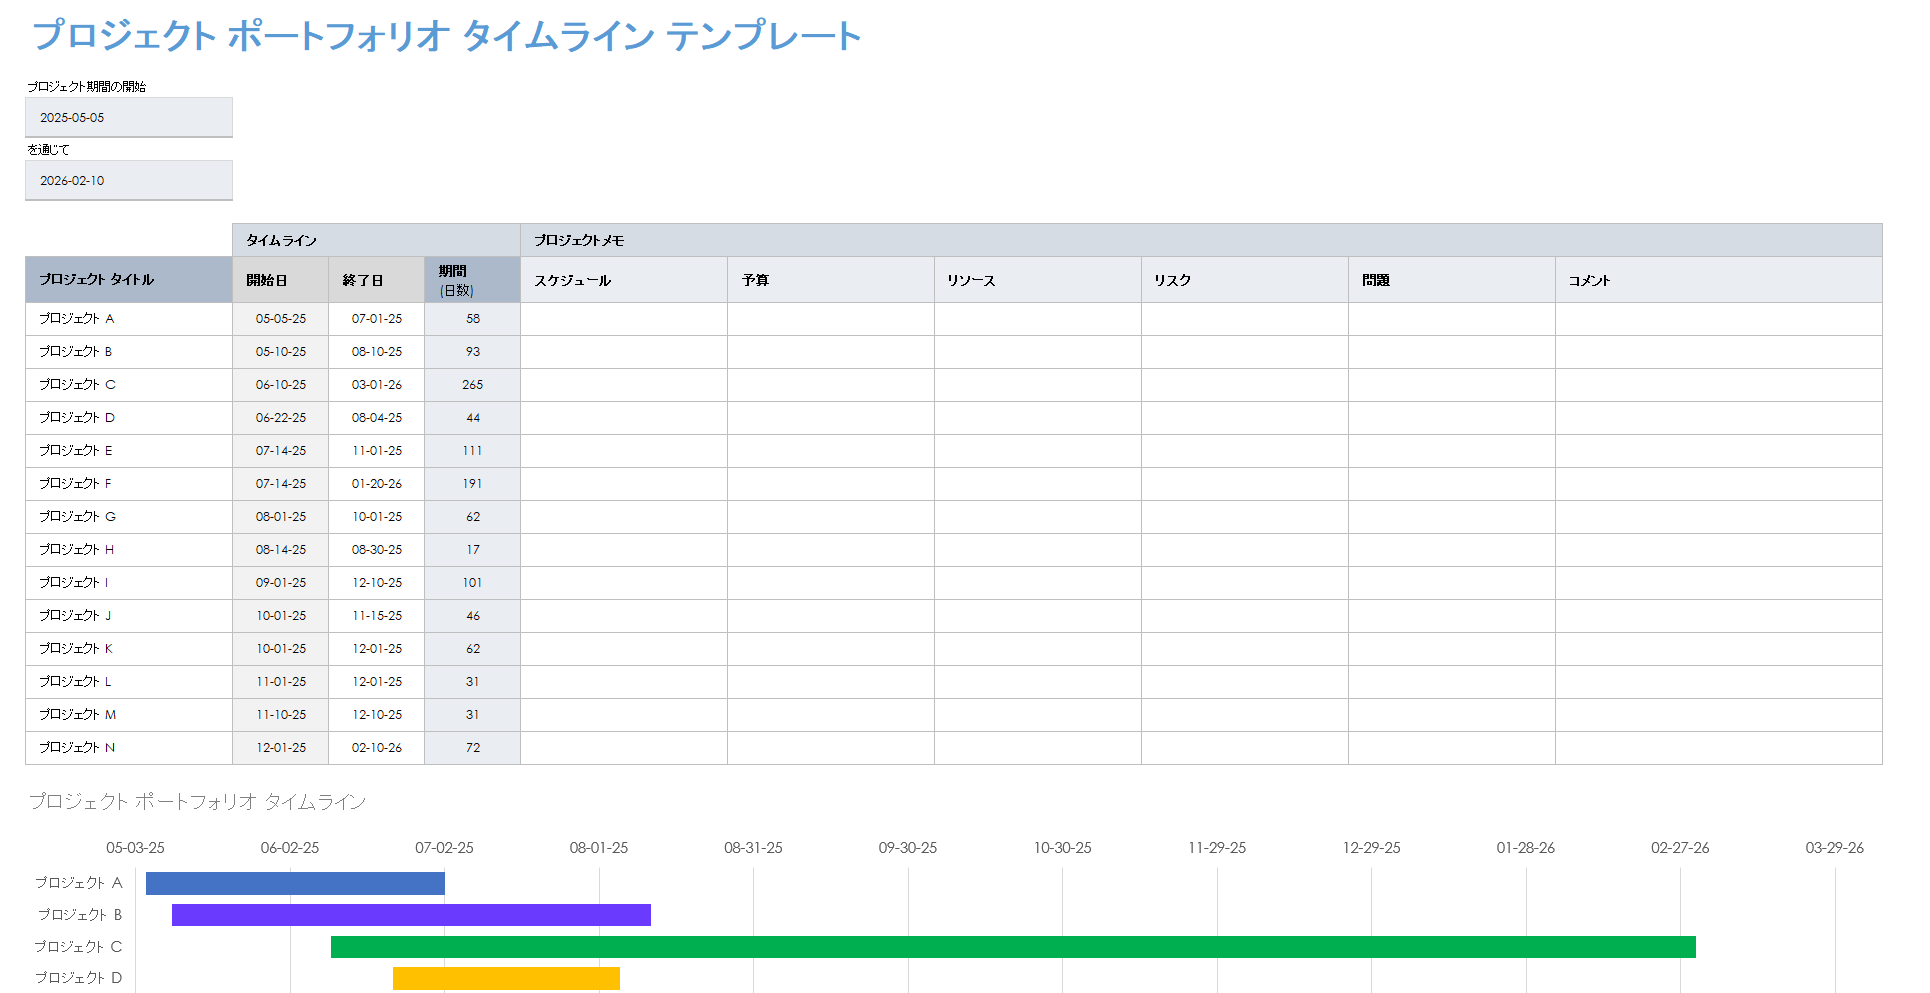Select the プロジェクト J title cell
1930x993 pixels.
coord(129,616)
